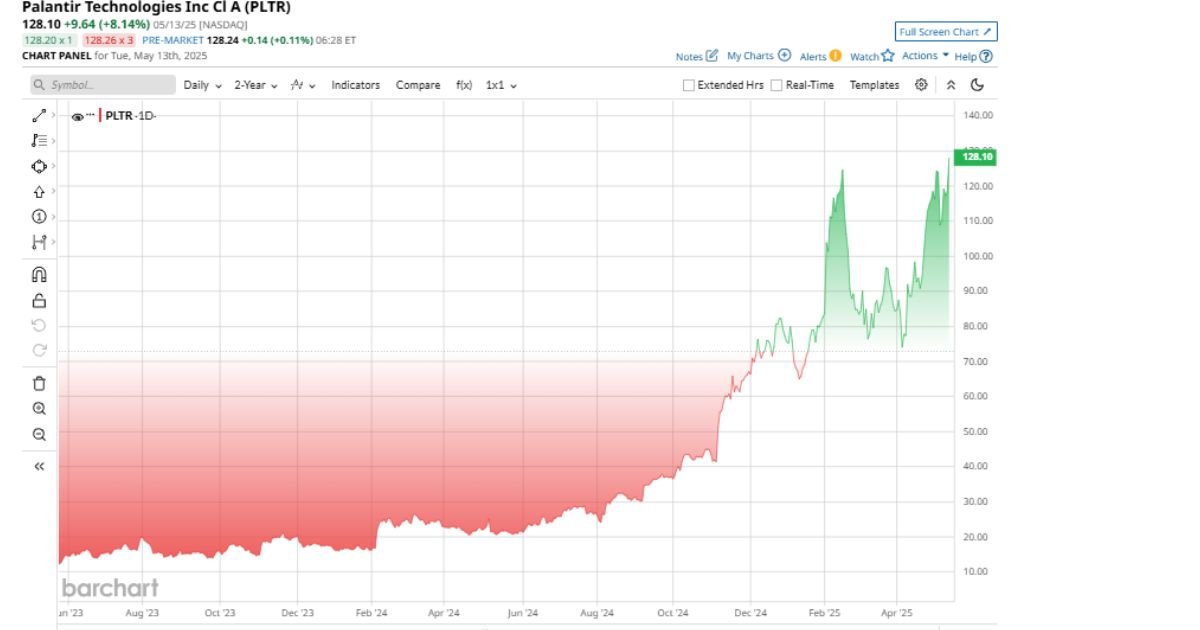Enable the Extended Hrs checkbox

pyautogui.click(x=688, y=85)
